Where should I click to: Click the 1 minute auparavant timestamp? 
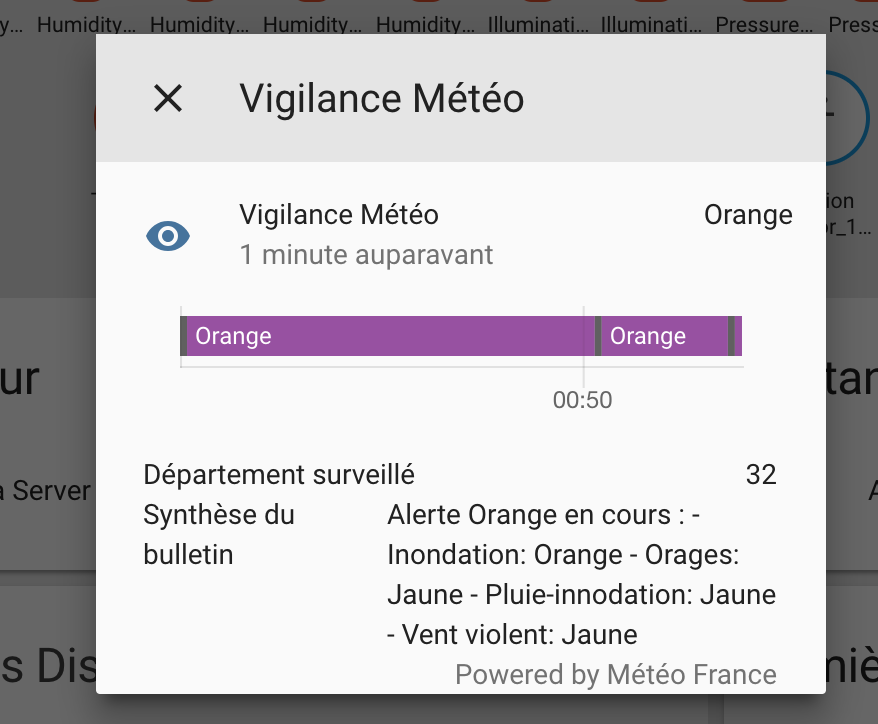366,255
